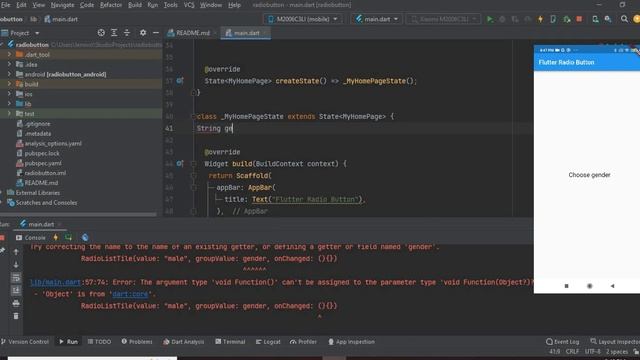The height and width of the screenshot is (360, 640).
Task: Tap Android home circle in emulator preview
Action: 589,286
